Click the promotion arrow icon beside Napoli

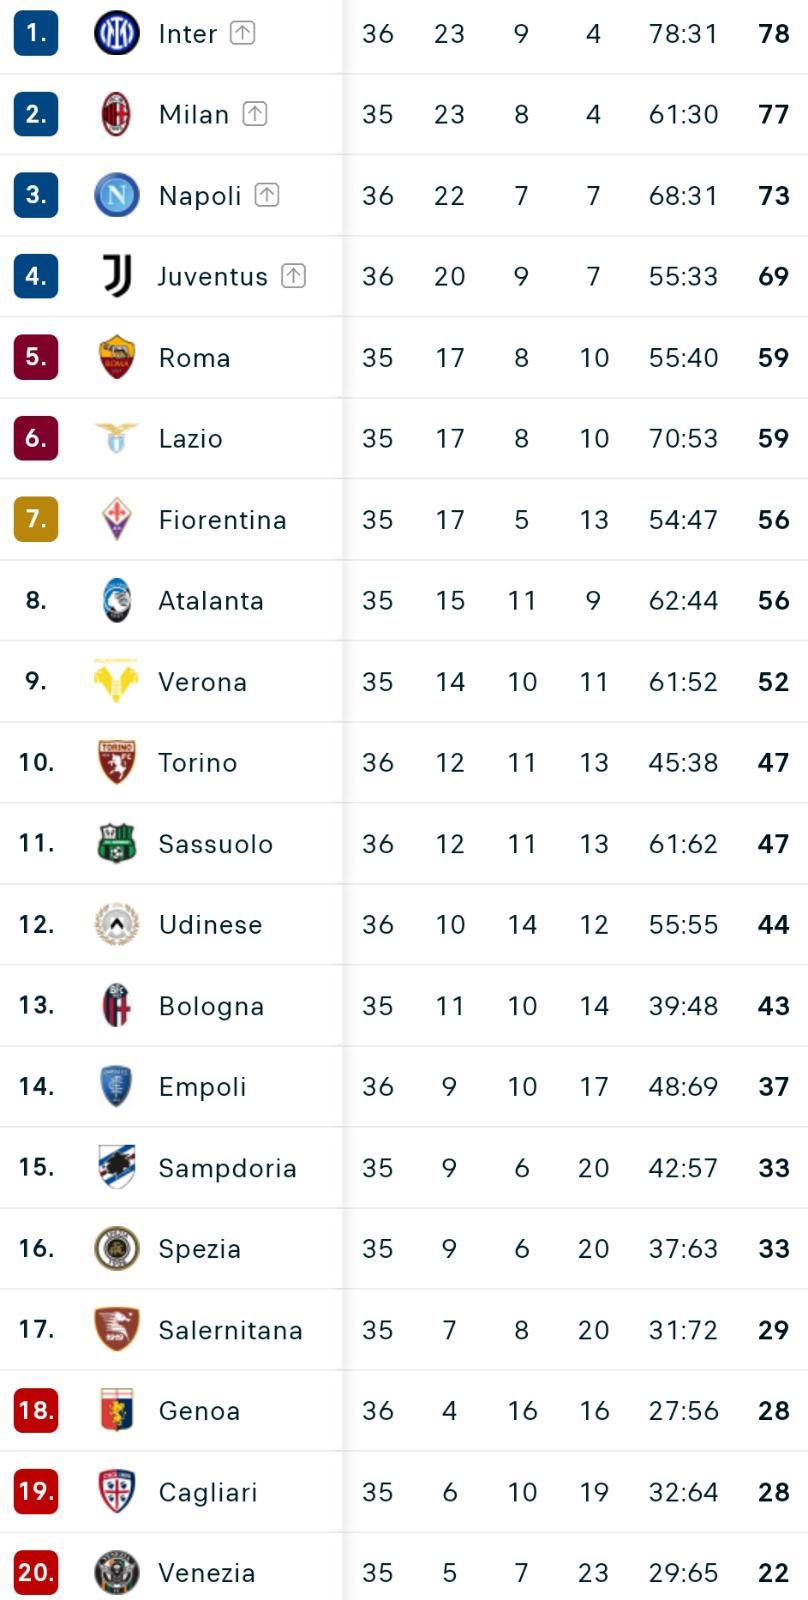tap(266, 195)
